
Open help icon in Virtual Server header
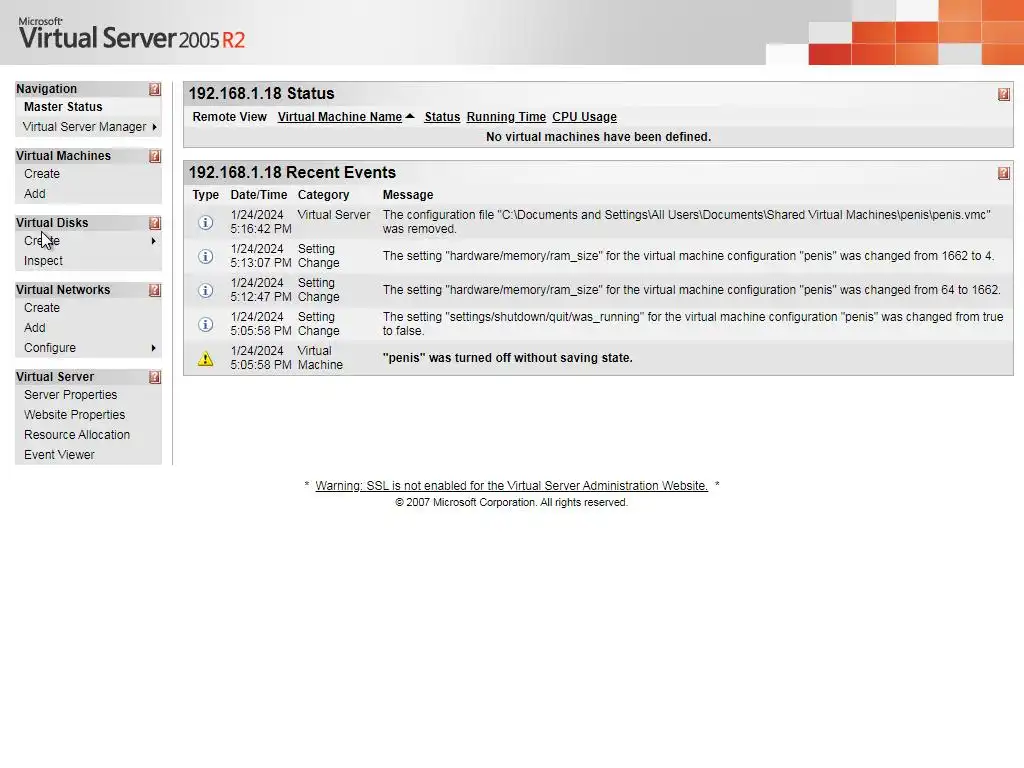(x=155, y=377)
